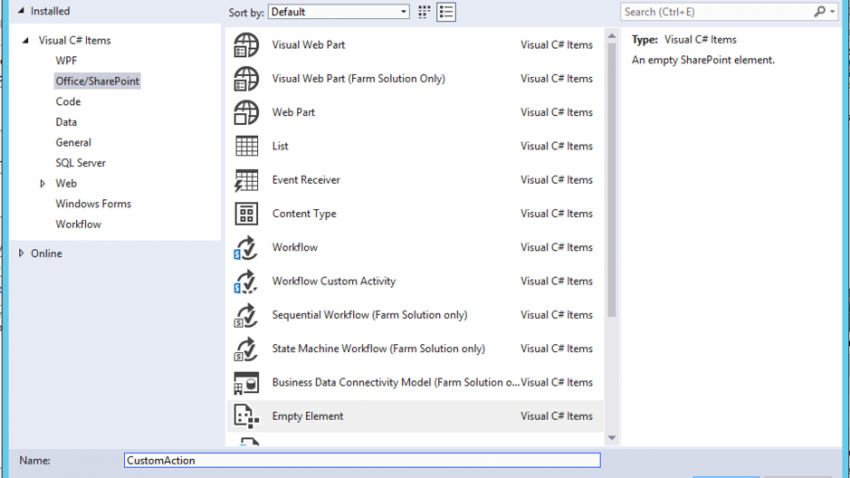Click the 'Event Receiver' template name

click(306, 180)
